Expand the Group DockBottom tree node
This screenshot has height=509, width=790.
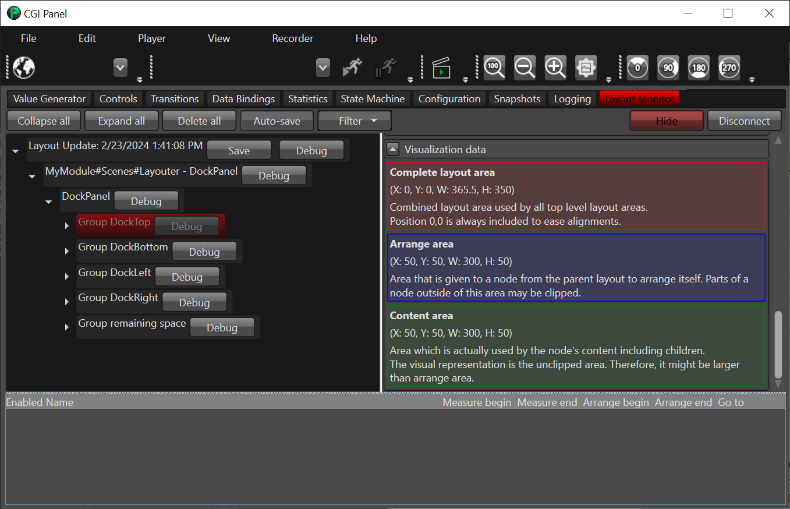(x=67, y=250)
